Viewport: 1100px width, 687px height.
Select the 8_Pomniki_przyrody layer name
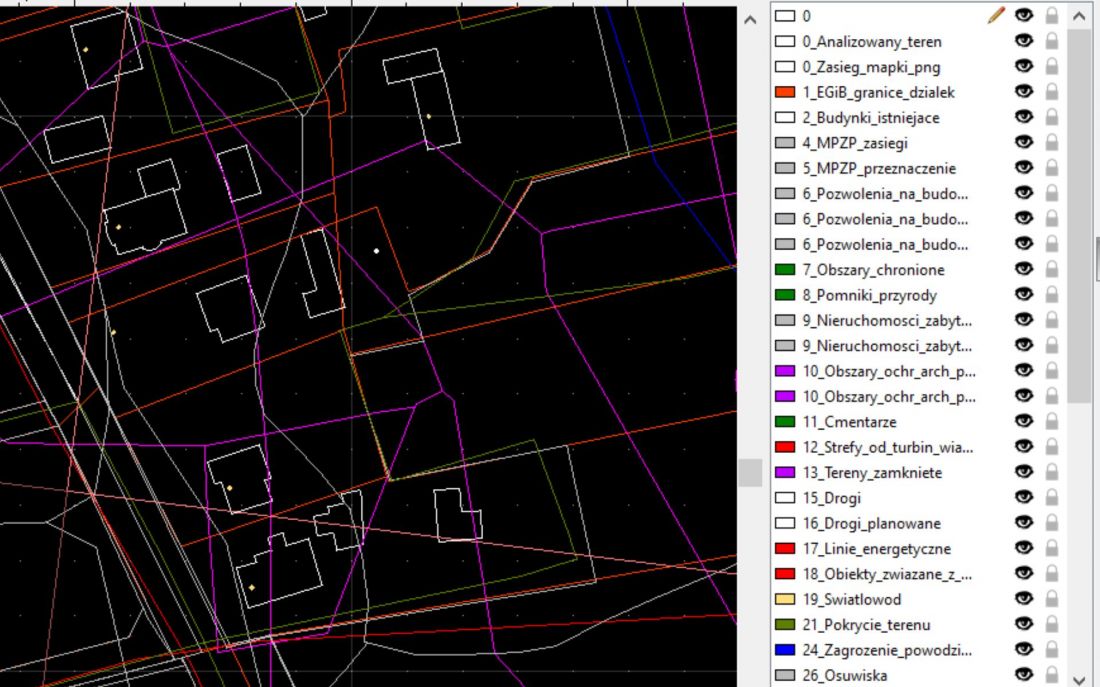click(x=870, y=295)
